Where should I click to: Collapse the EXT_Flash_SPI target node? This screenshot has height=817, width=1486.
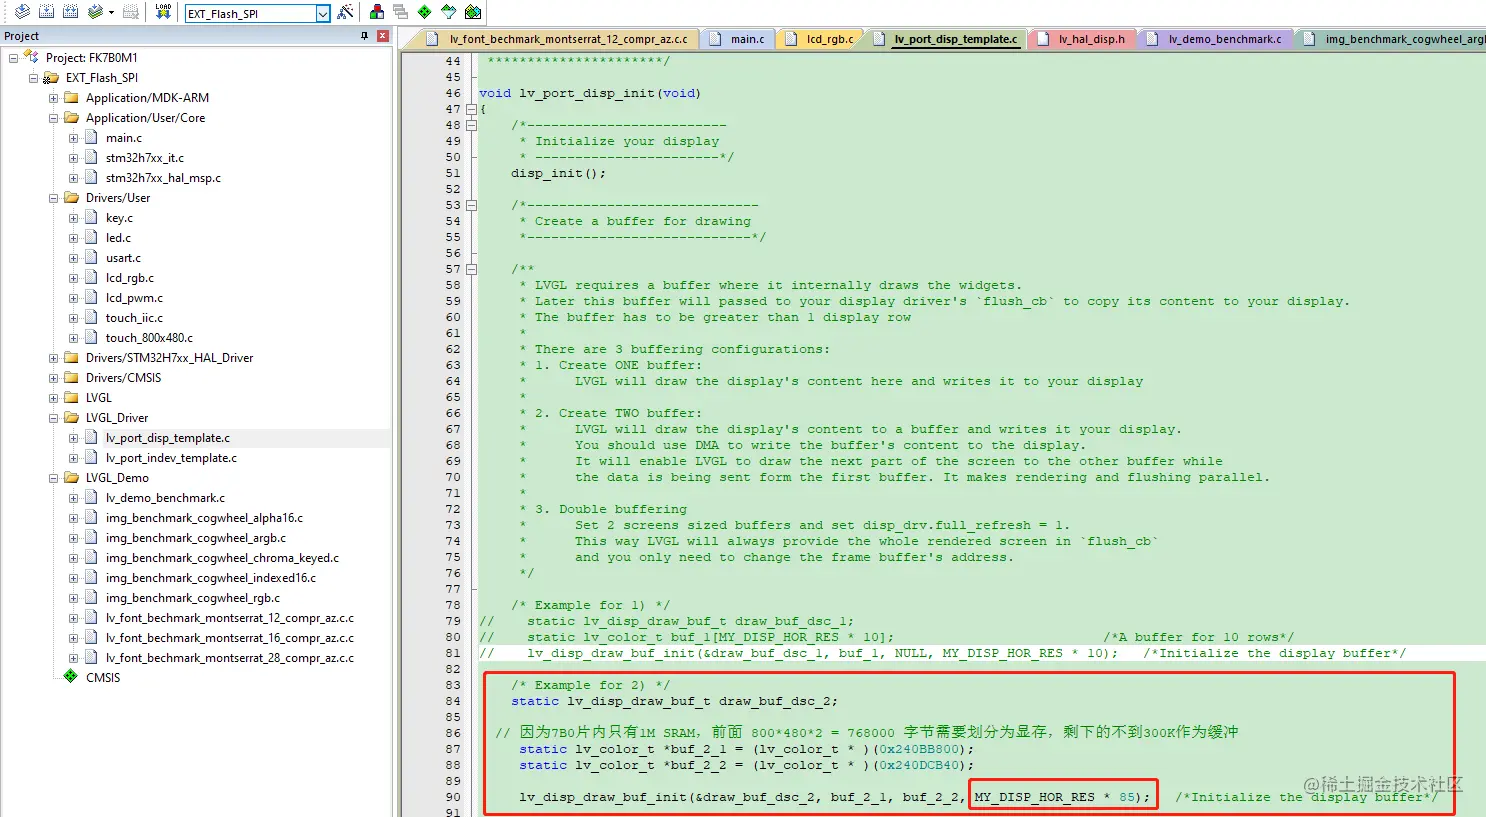33,78
